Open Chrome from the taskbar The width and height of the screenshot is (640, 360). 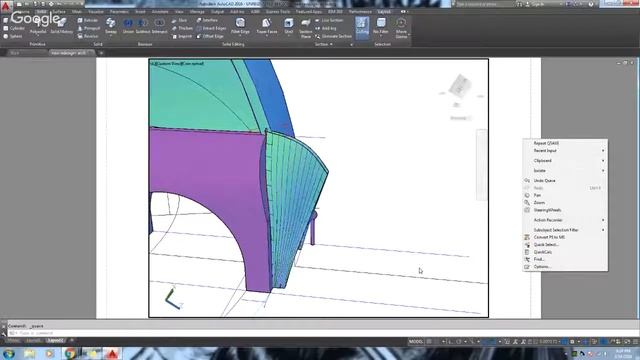[70, 353]
